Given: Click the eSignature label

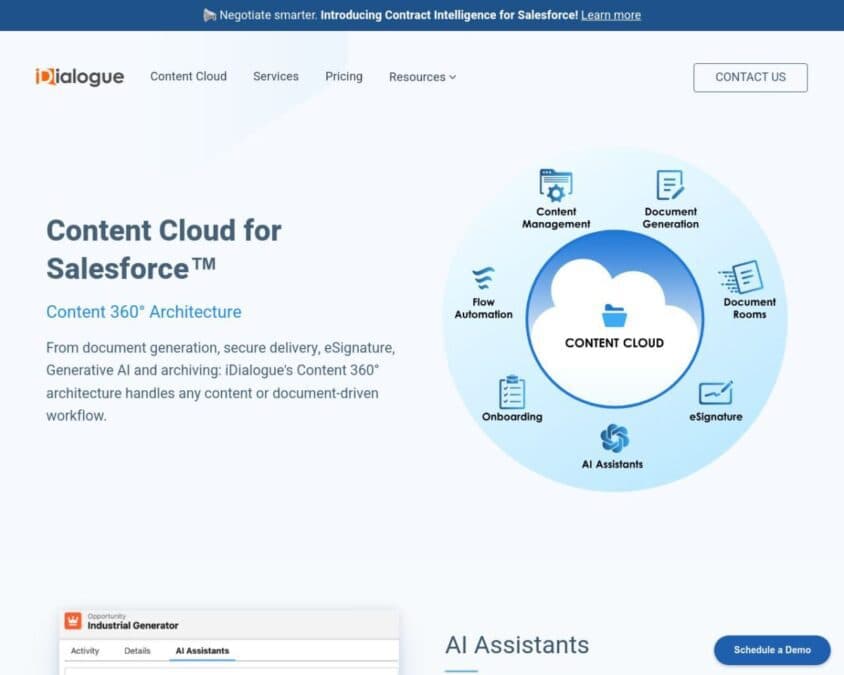Looking at the screenshot, I should click(716, 417).
